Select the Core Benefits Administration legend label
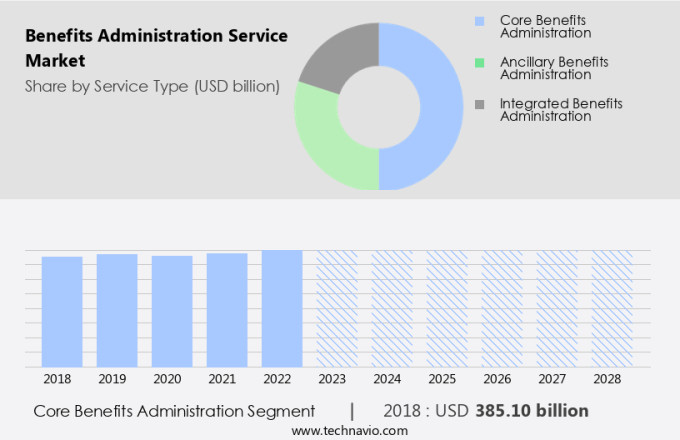 pyautogui.click(x=545, y=27)
